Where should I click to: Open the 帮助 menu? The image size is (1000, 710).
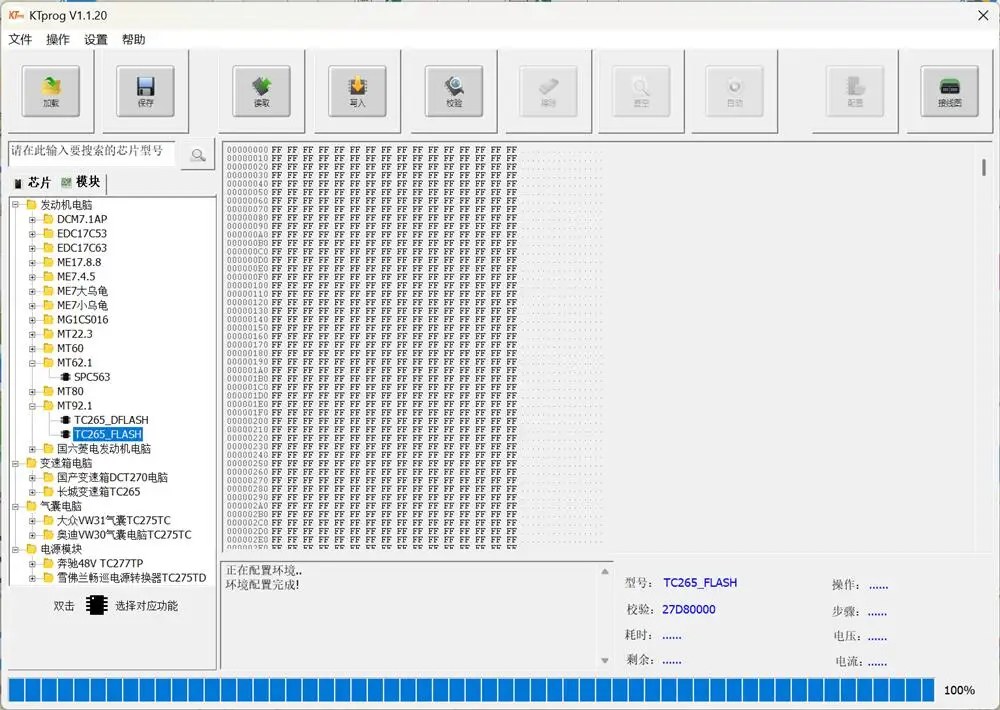[133, 40]
